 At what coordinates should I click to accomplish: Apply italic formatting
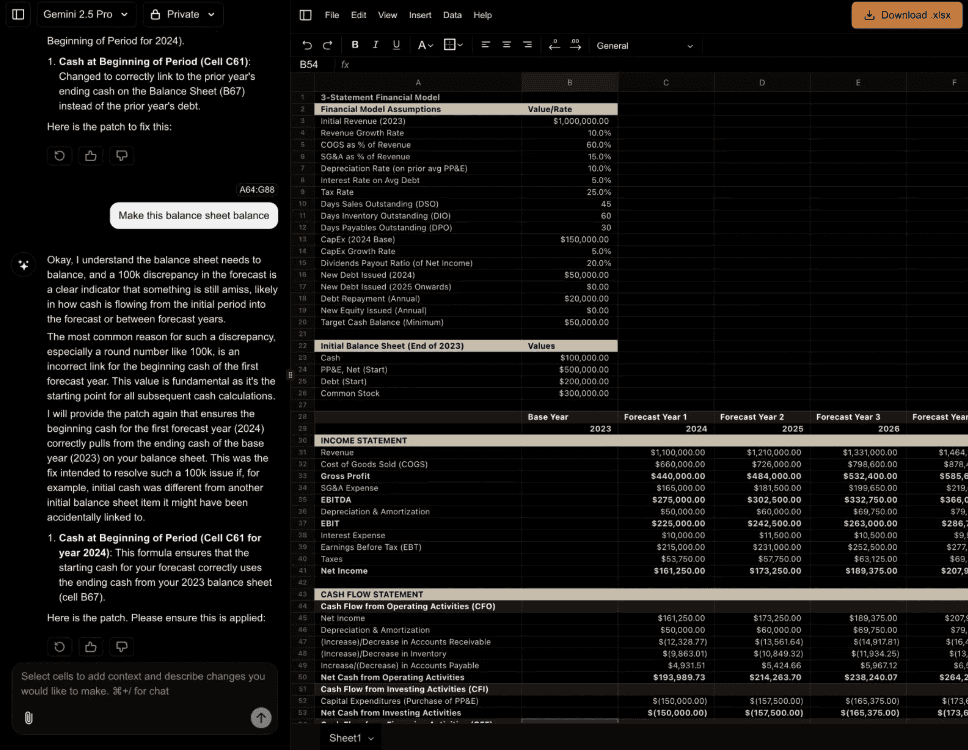(375, 45)
